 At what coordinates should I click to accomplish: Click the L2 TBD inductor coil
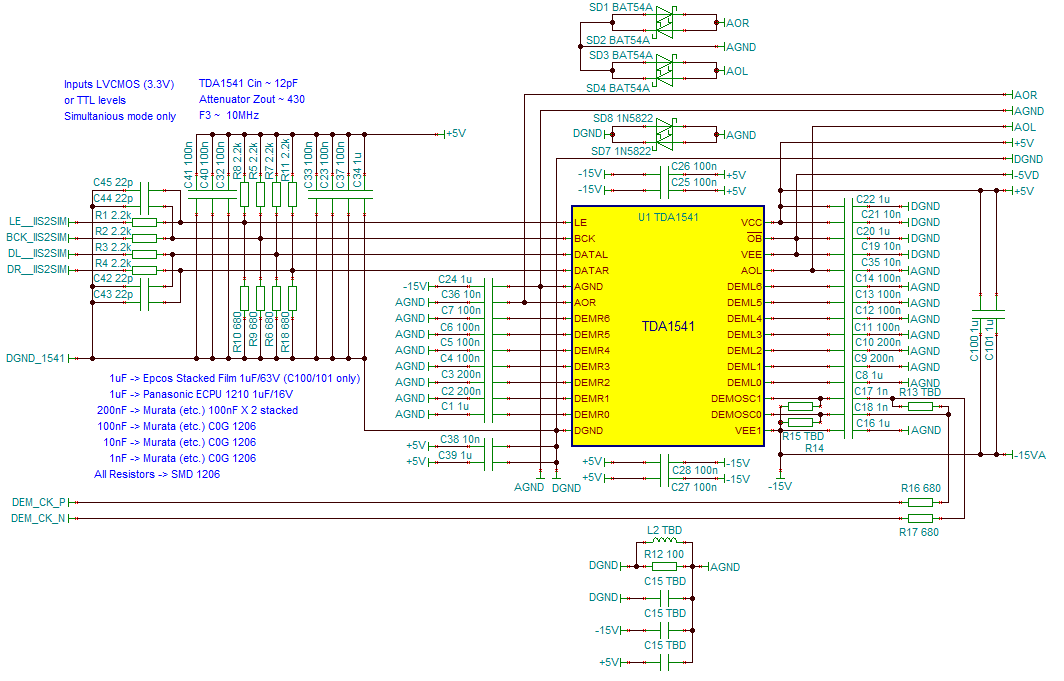[664, 541]
